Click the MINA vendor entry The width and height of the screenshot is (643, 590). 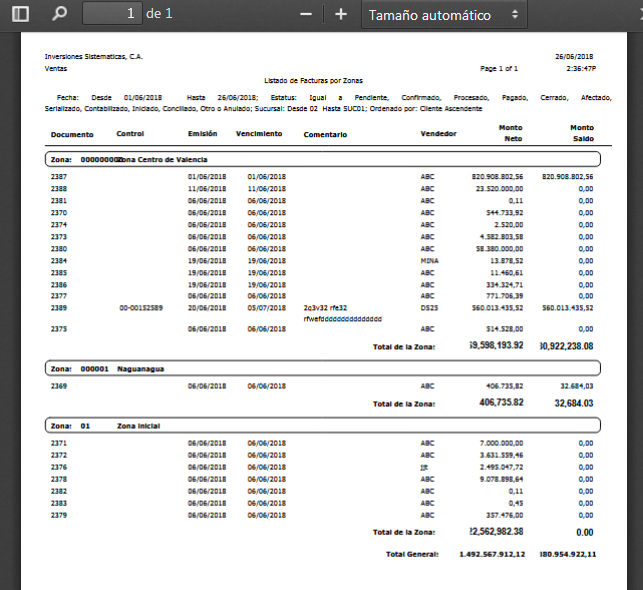[430, 260]
